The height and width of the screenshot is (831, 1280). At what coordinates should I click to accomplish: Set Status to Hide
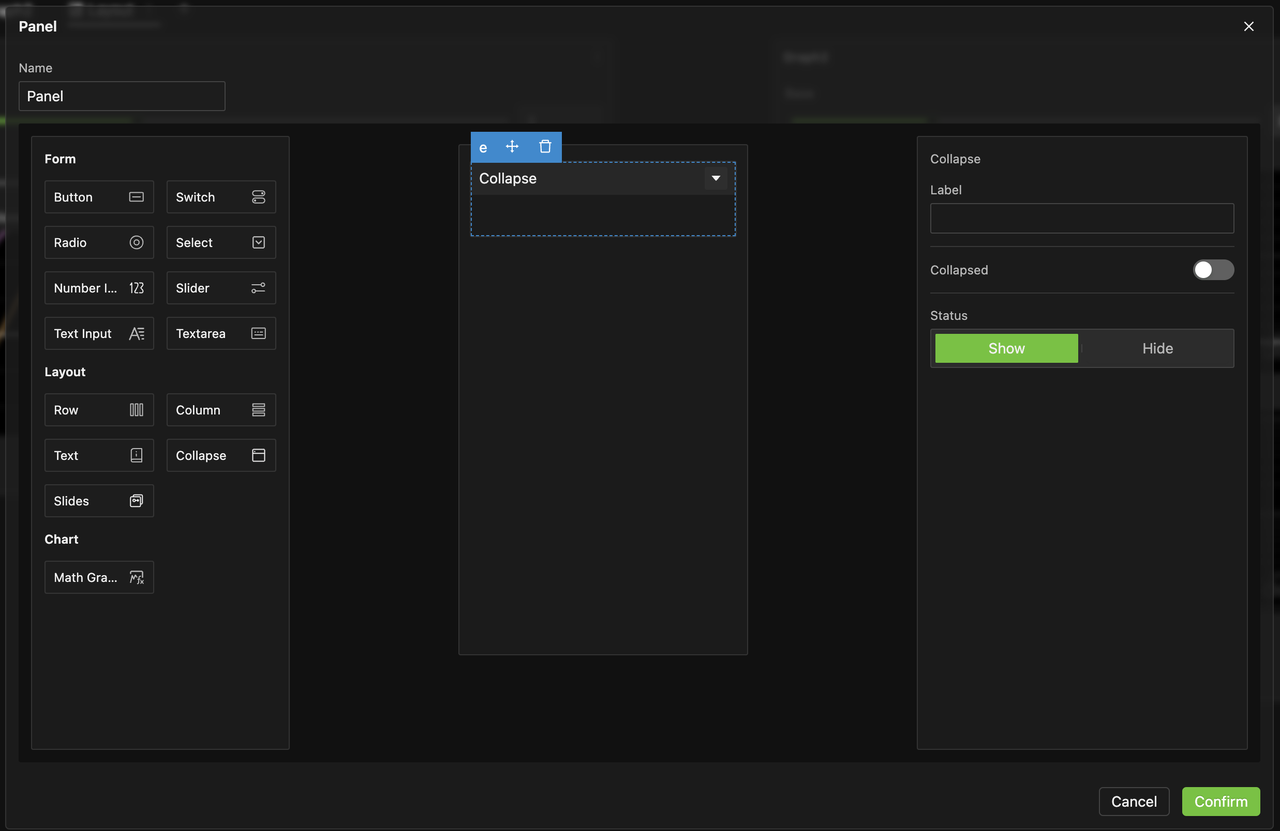click(x=1157, y=349)
